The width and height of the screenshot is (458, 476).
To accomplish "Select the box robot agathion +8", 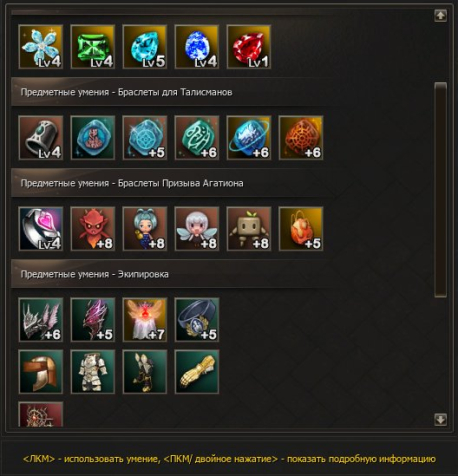I will tap(249, 229).
